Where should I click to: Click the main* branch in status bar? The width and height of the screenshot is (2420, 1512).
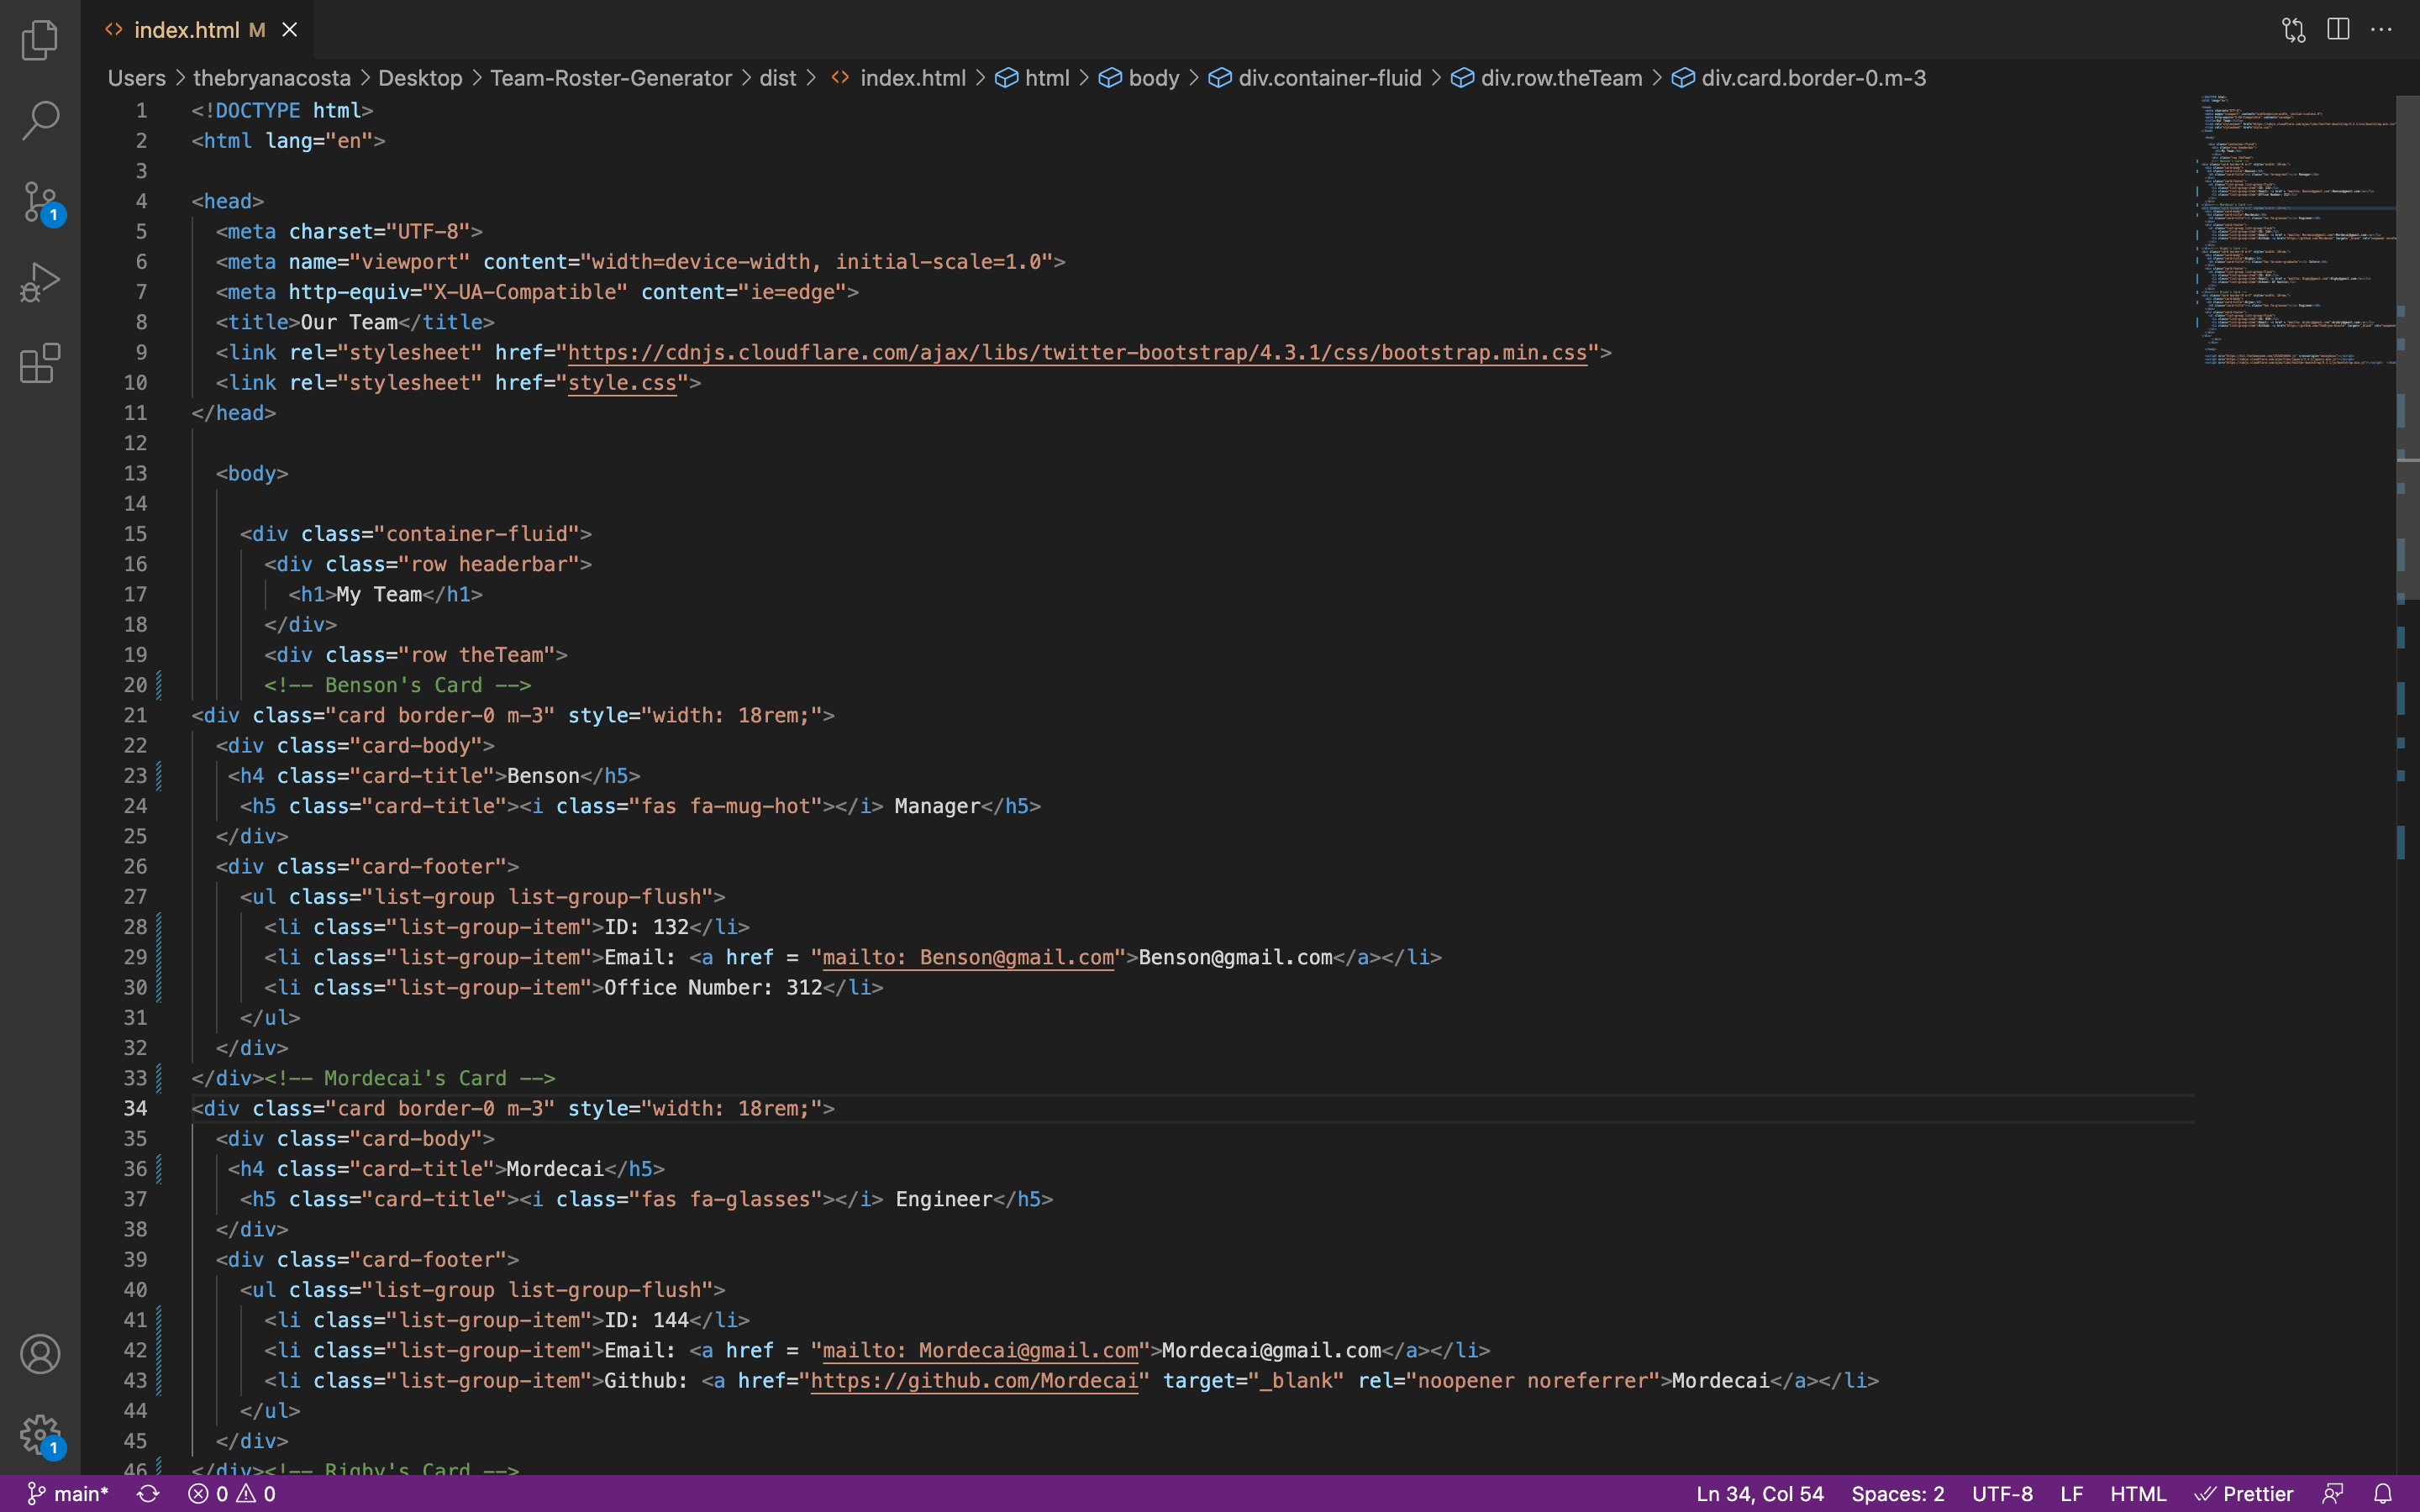68,1492
